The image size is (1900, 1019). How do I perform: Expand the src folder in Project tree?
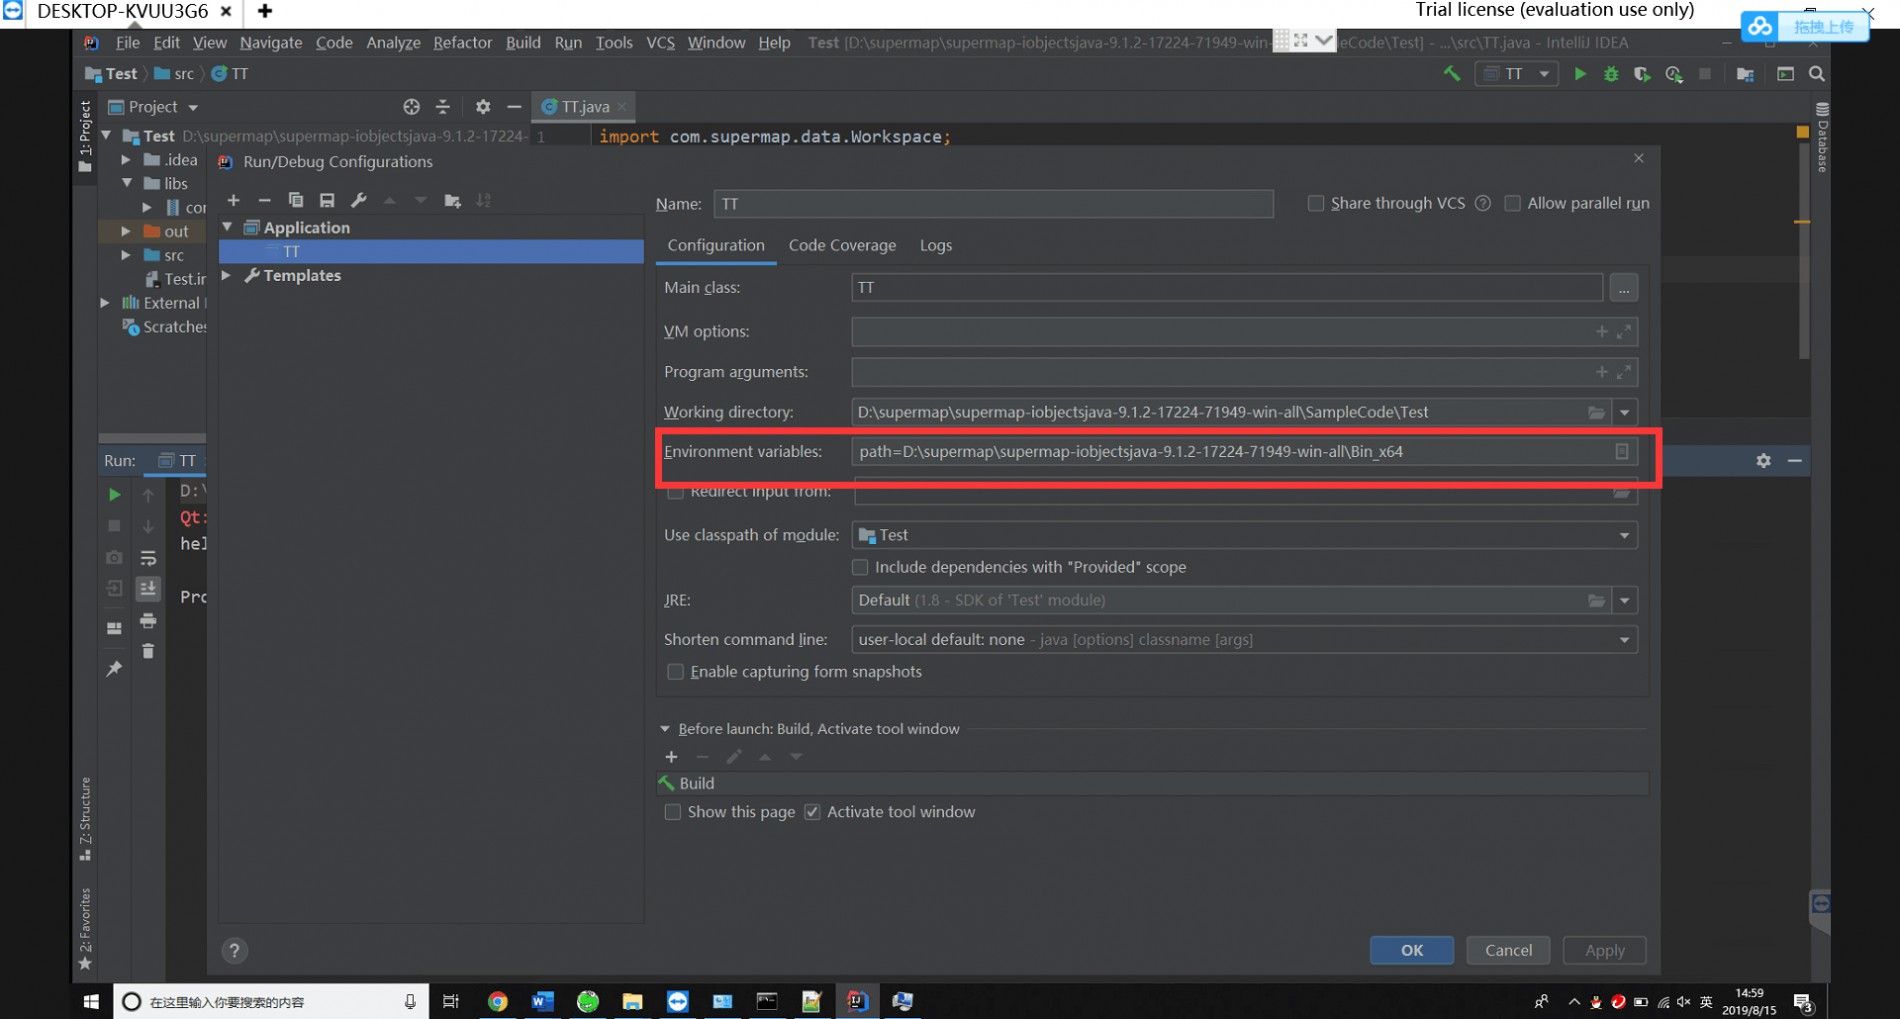125,255
